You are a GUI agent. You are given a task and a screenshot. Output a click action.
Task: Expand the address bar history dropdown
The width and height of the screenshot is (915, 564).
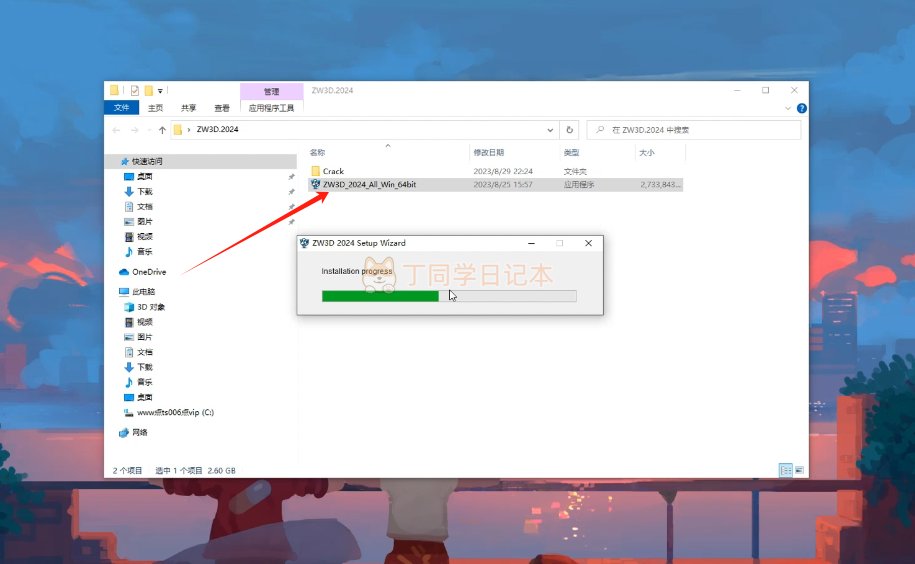pos(550,129)
